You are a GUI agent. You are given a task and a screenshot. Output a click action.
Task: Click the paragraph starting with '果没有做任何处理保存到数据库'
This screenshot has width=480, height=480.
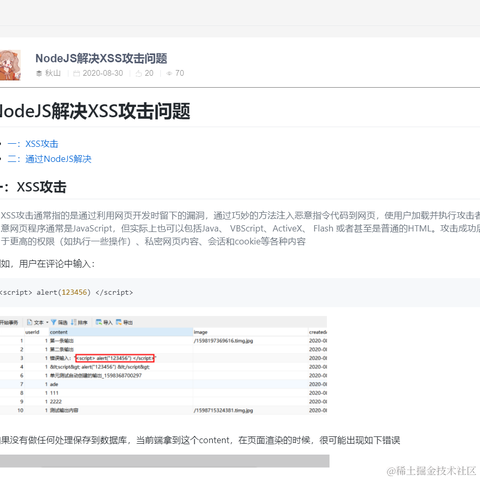(200, 440)
